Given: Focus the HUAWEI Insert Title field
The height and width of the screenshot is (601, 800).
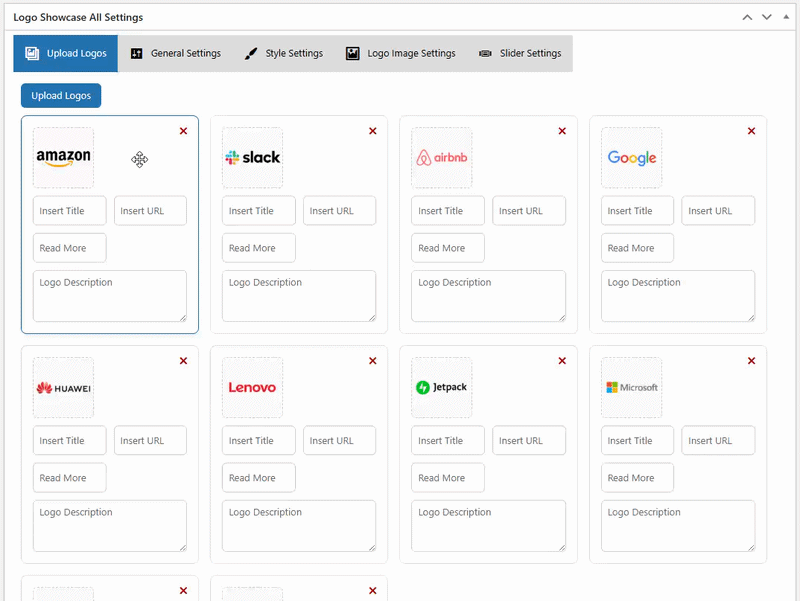Looking at the screenshot, I should click(x=69, y=440).
